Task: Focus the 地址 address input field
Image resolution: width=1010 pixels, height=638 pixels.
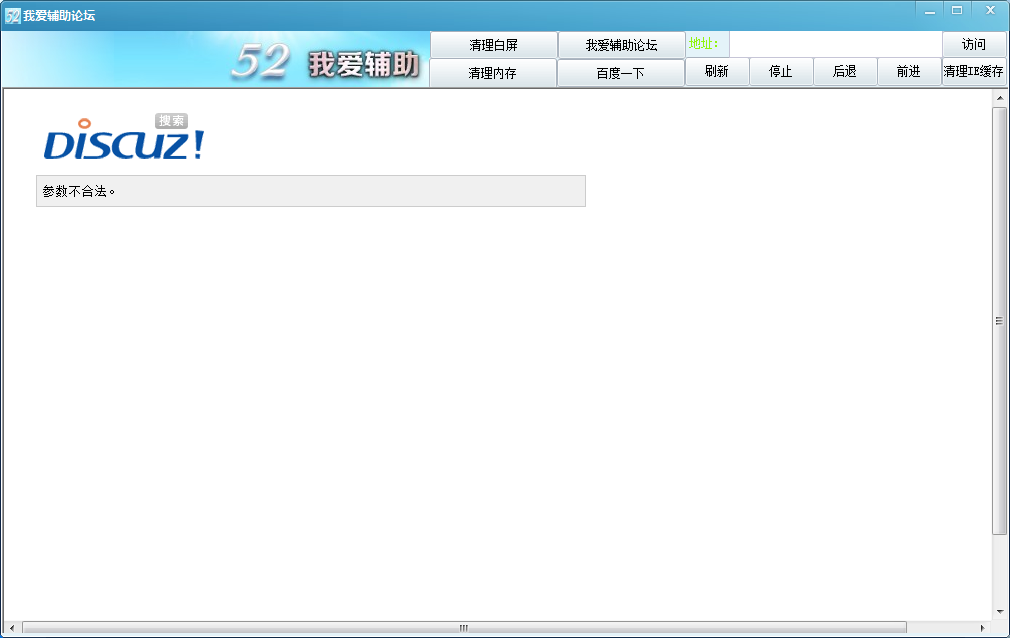Action: 835,44
